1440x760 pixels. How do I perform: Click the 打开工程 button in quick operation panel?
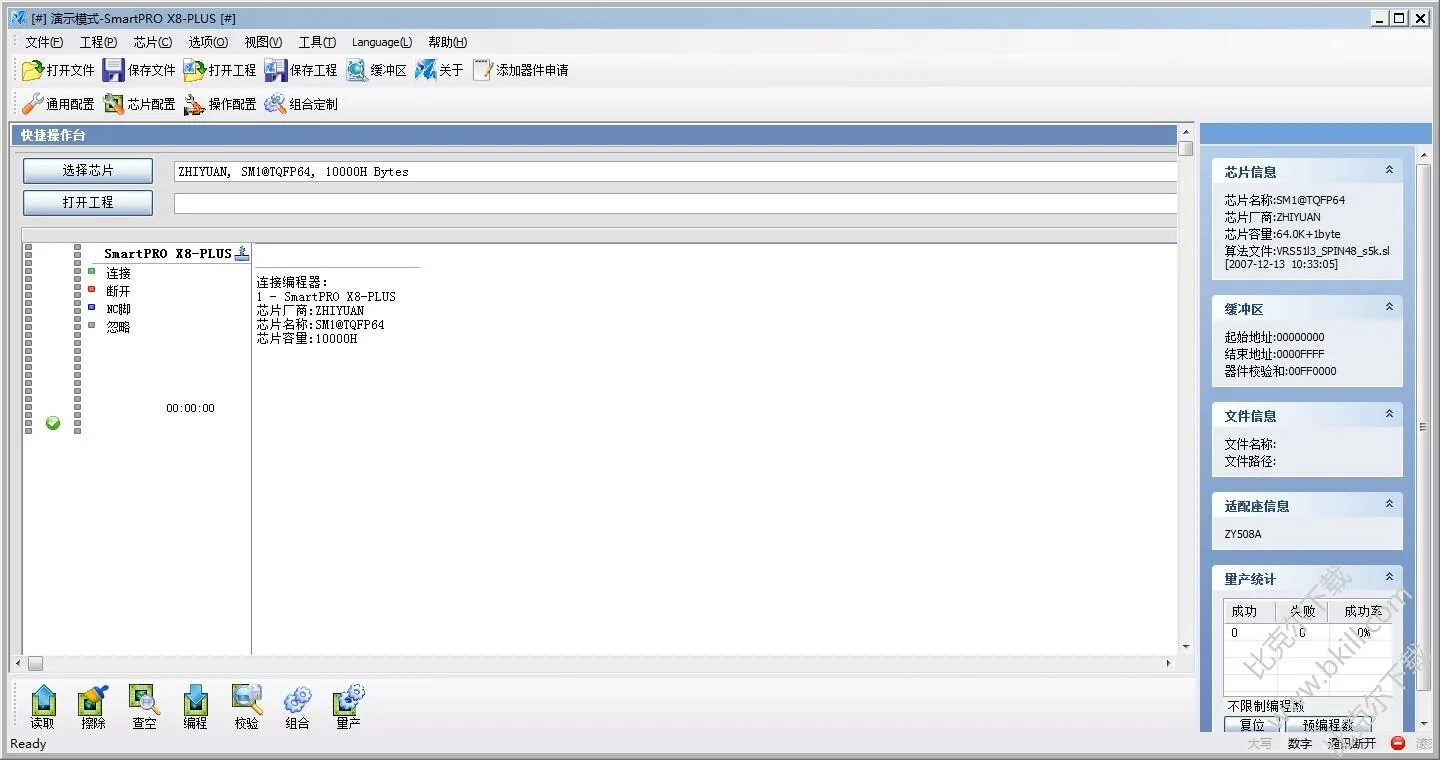point(88,202)
